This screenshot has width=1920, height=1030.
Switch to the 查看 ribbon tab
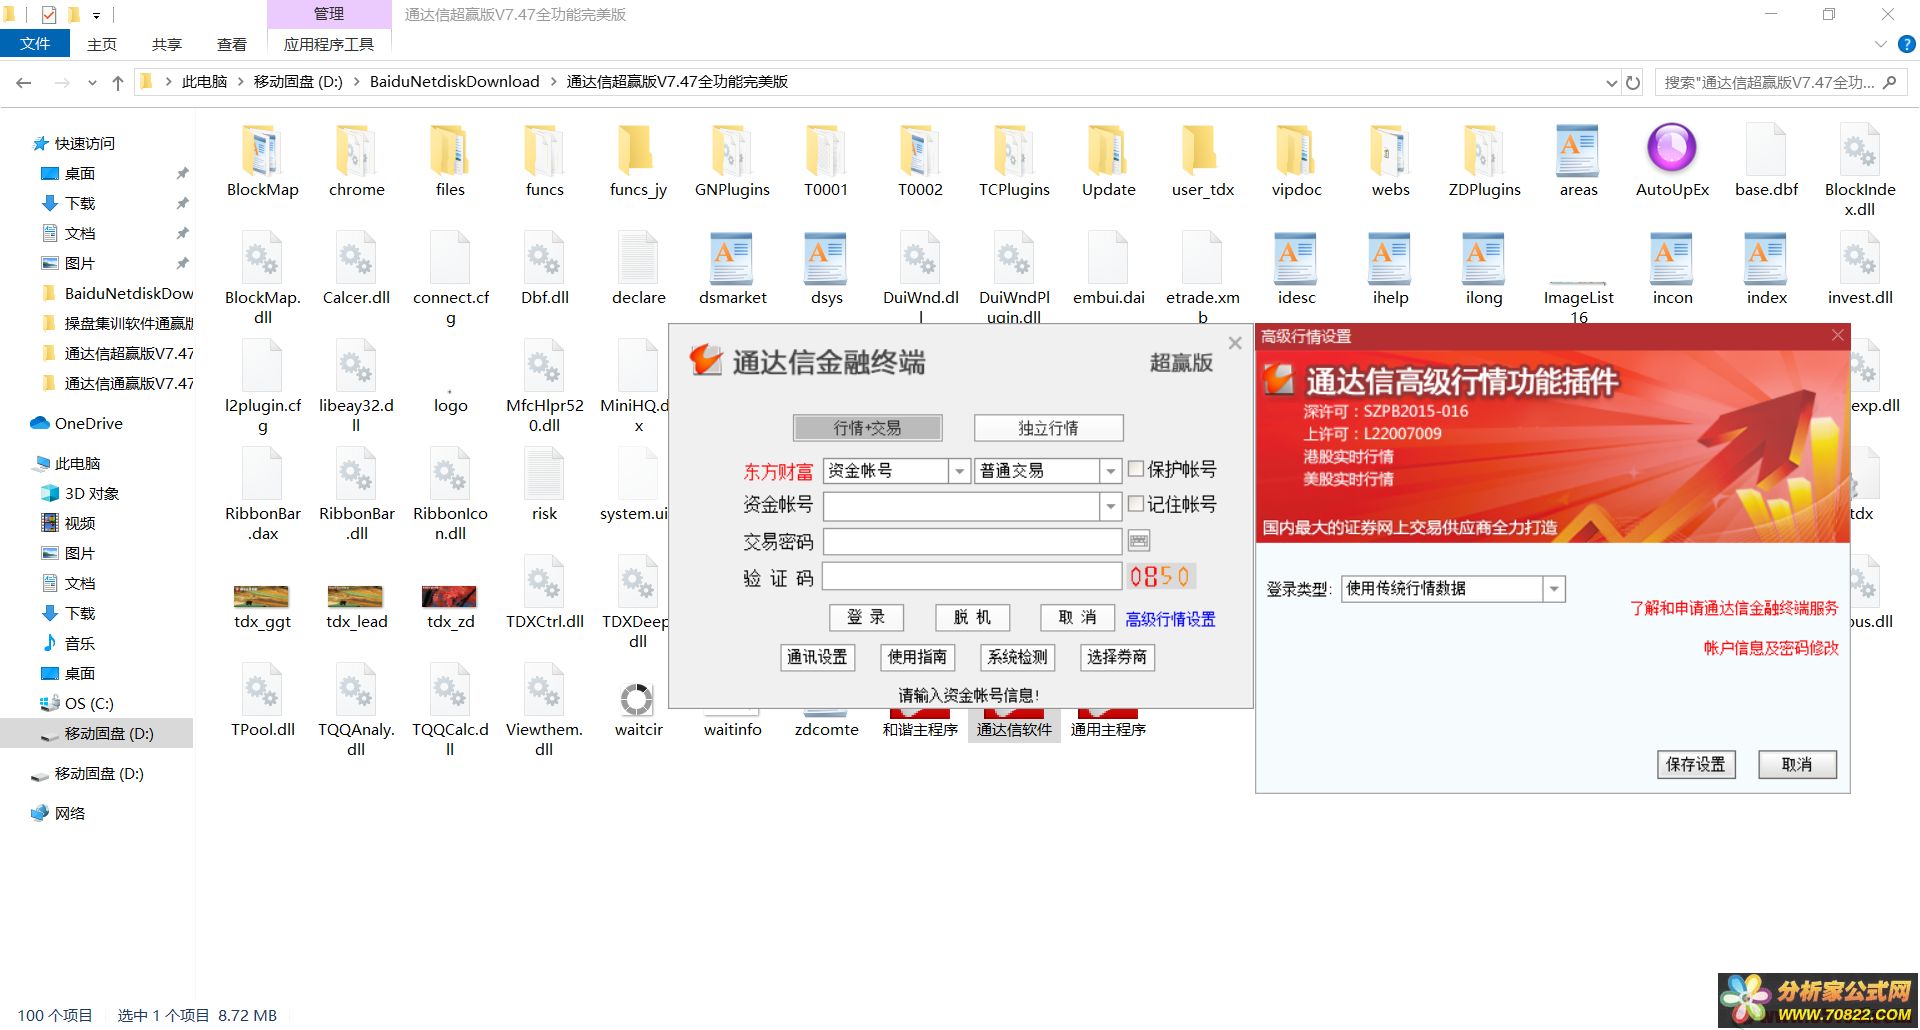232,44
